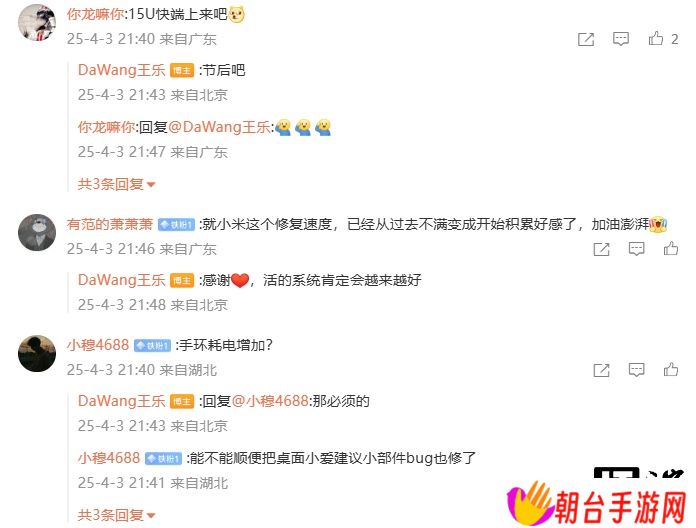696x528 pixels.
Task: Open 有范的萧萧萧 user profile link
Action: (110, 224)
